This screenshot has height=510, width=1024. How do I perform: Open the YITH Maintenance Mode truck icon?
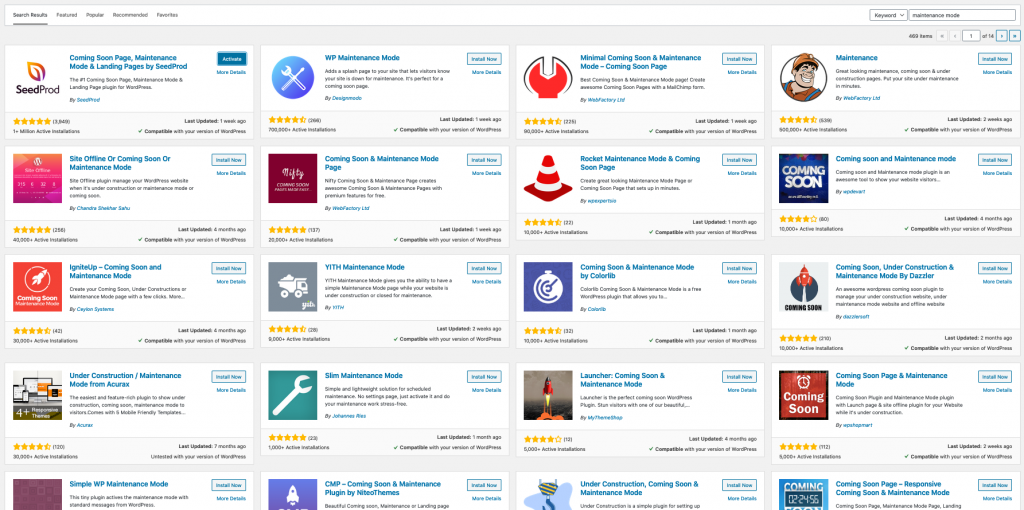coord(293,287)
